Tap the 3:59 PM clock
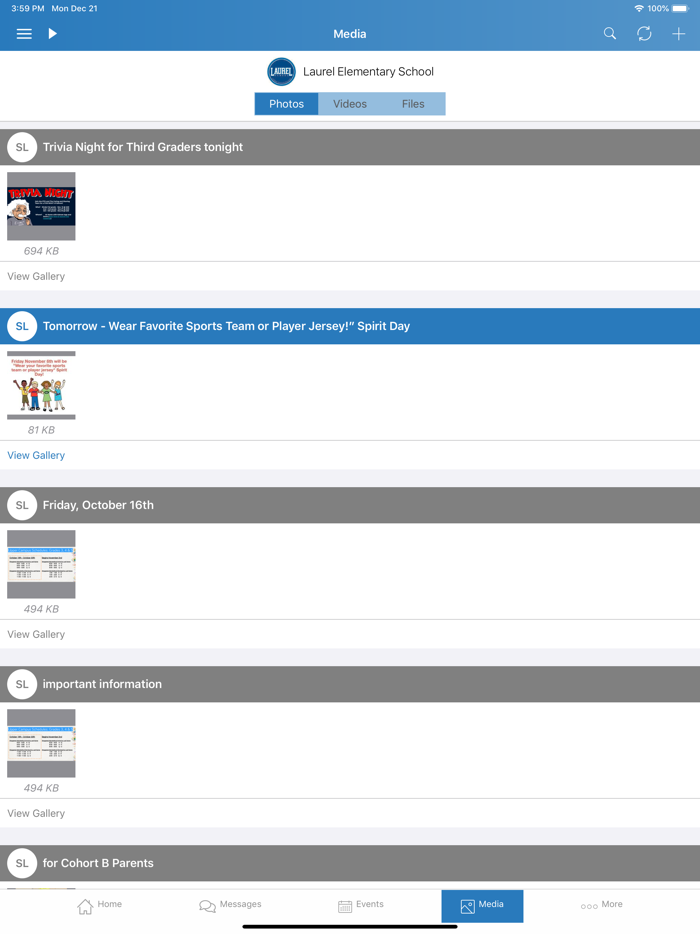The width and height of the screenshot is (700, 934). click(27, 8)
